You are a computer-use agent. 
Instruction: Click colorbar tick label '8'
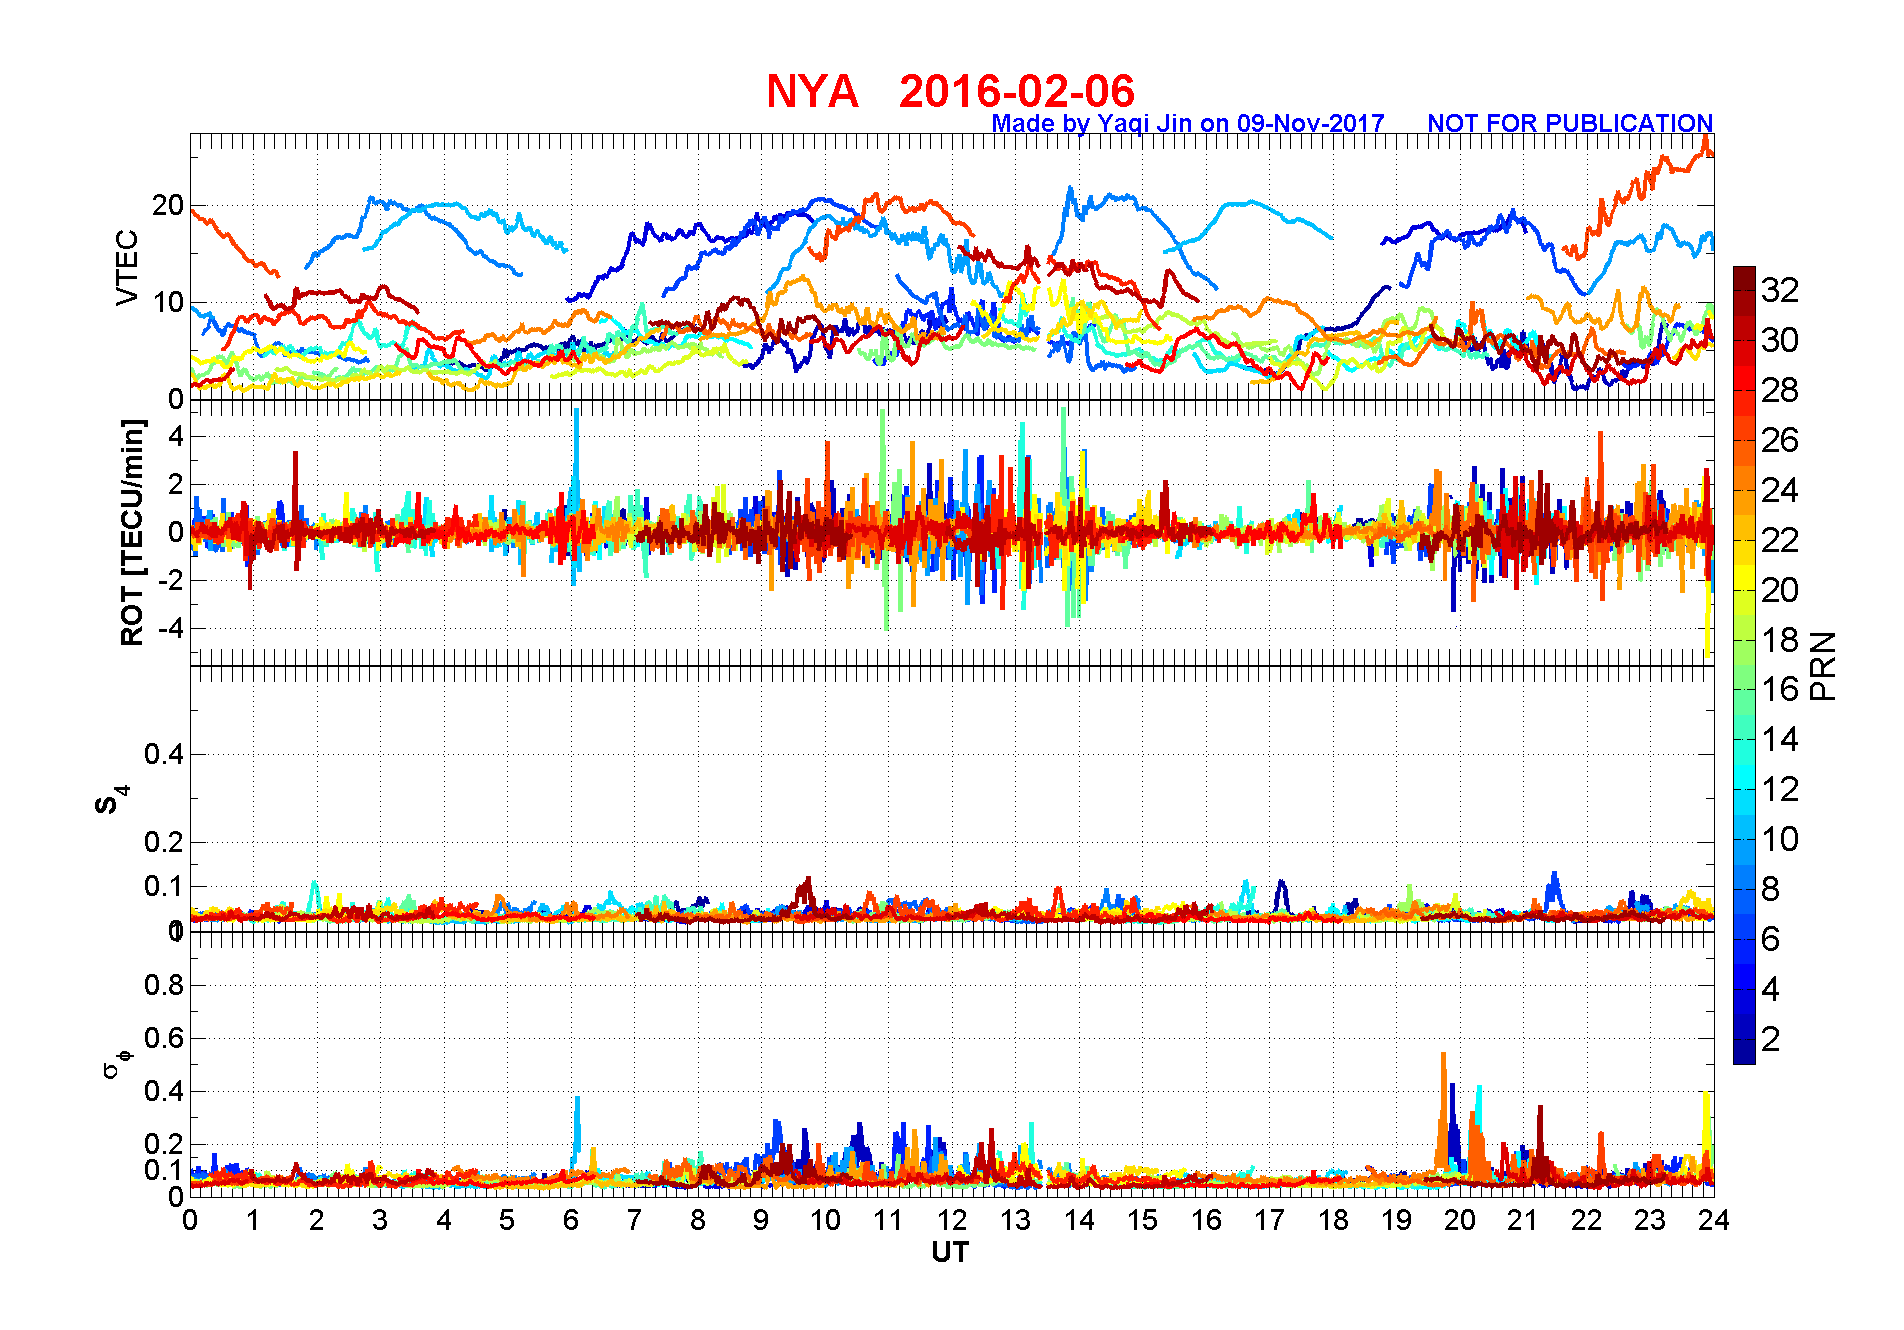coord(1770,889)
